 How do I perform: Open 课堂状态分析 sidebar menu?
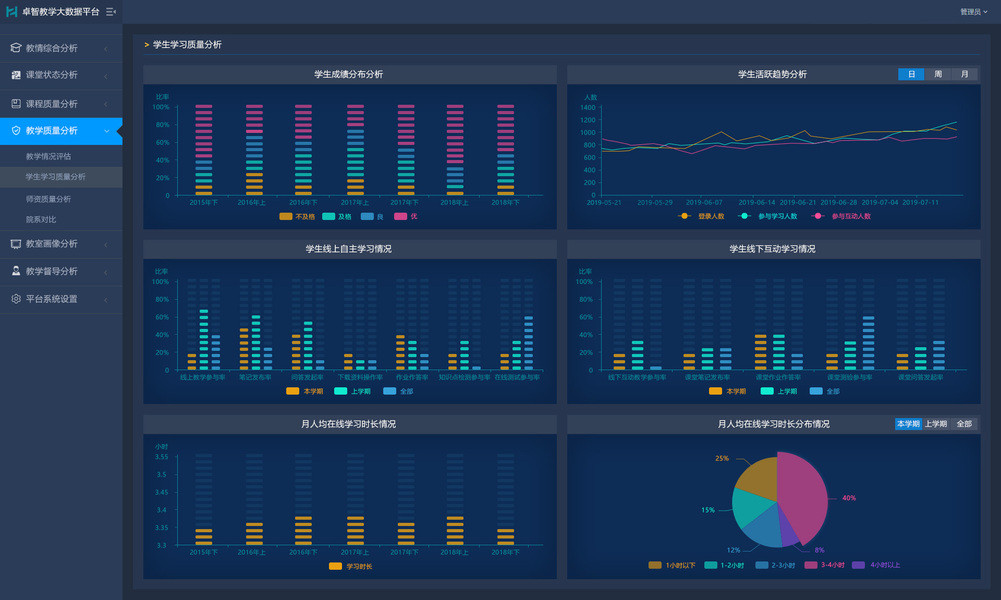pyautogui.click(x=61, y=75)
